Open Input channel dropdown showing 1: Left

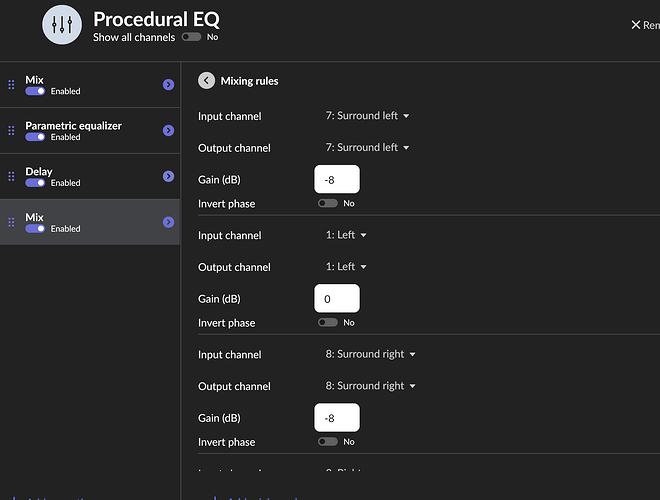346,235
